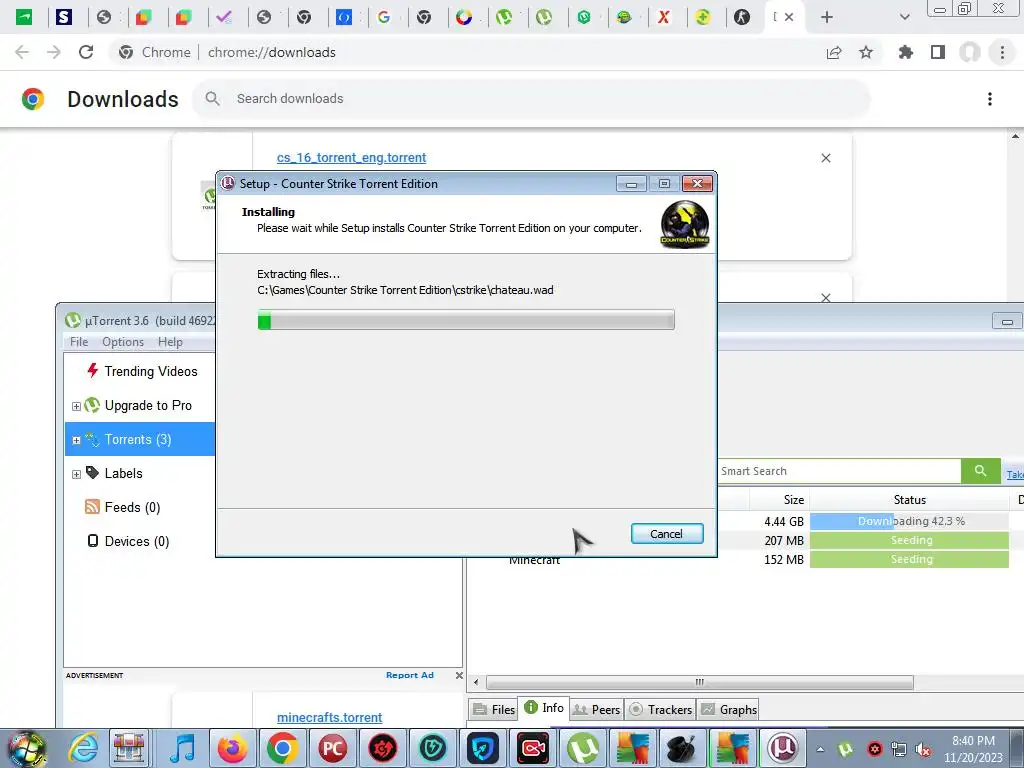Go back in Chrome

(22, 52)
